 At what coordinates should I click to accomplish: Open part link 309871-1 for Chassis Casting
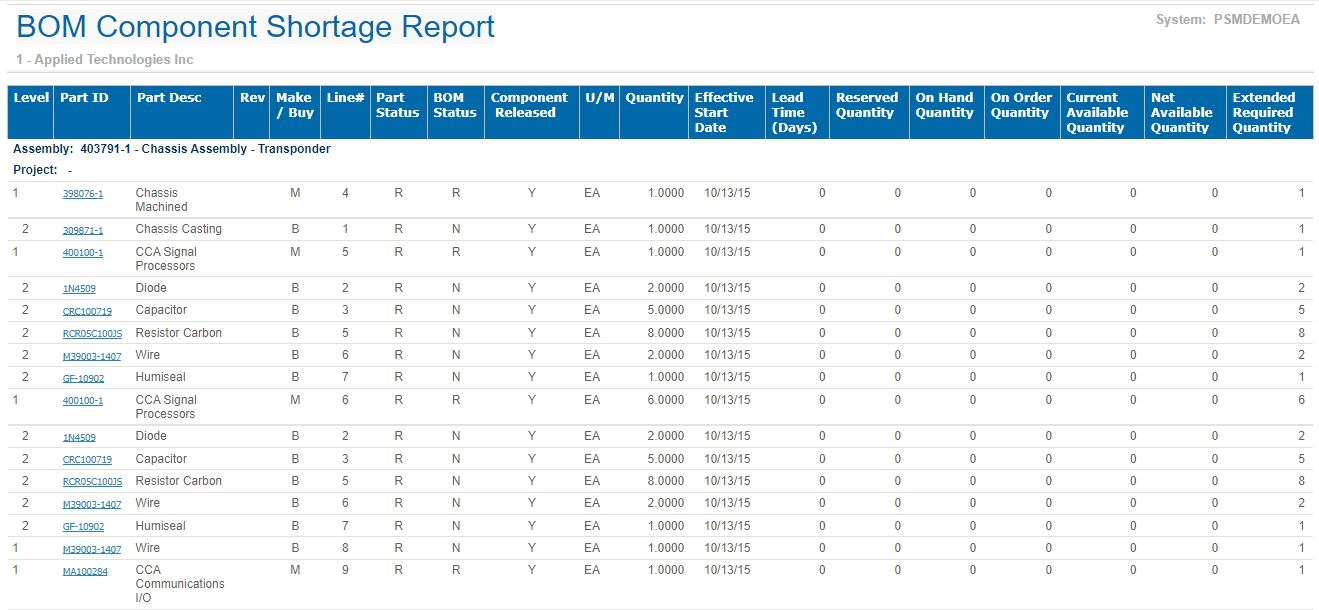click(x=83, y=230)
